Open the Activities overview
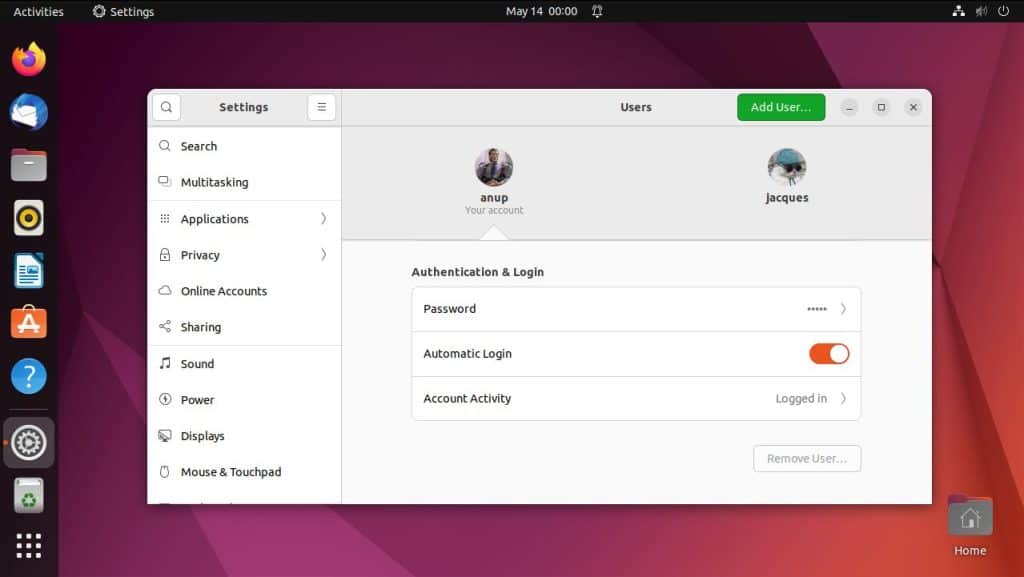 [37, 11]
